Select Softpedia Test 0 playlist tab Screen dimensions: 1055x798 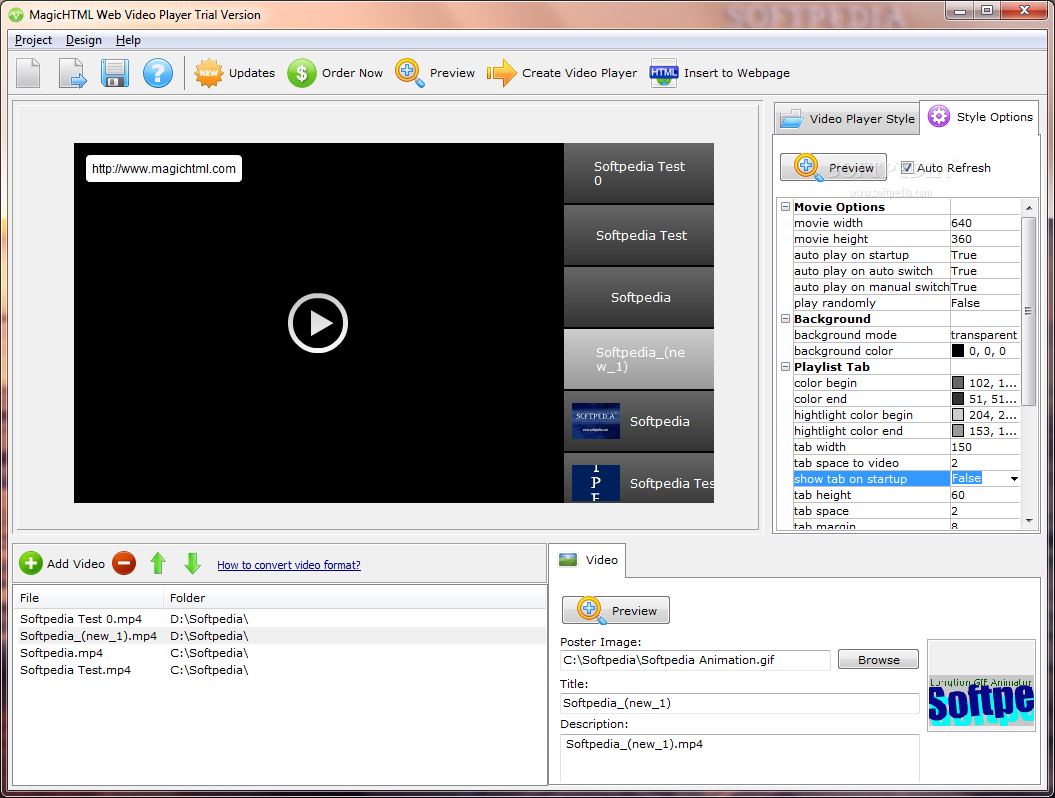pos(639,173)
